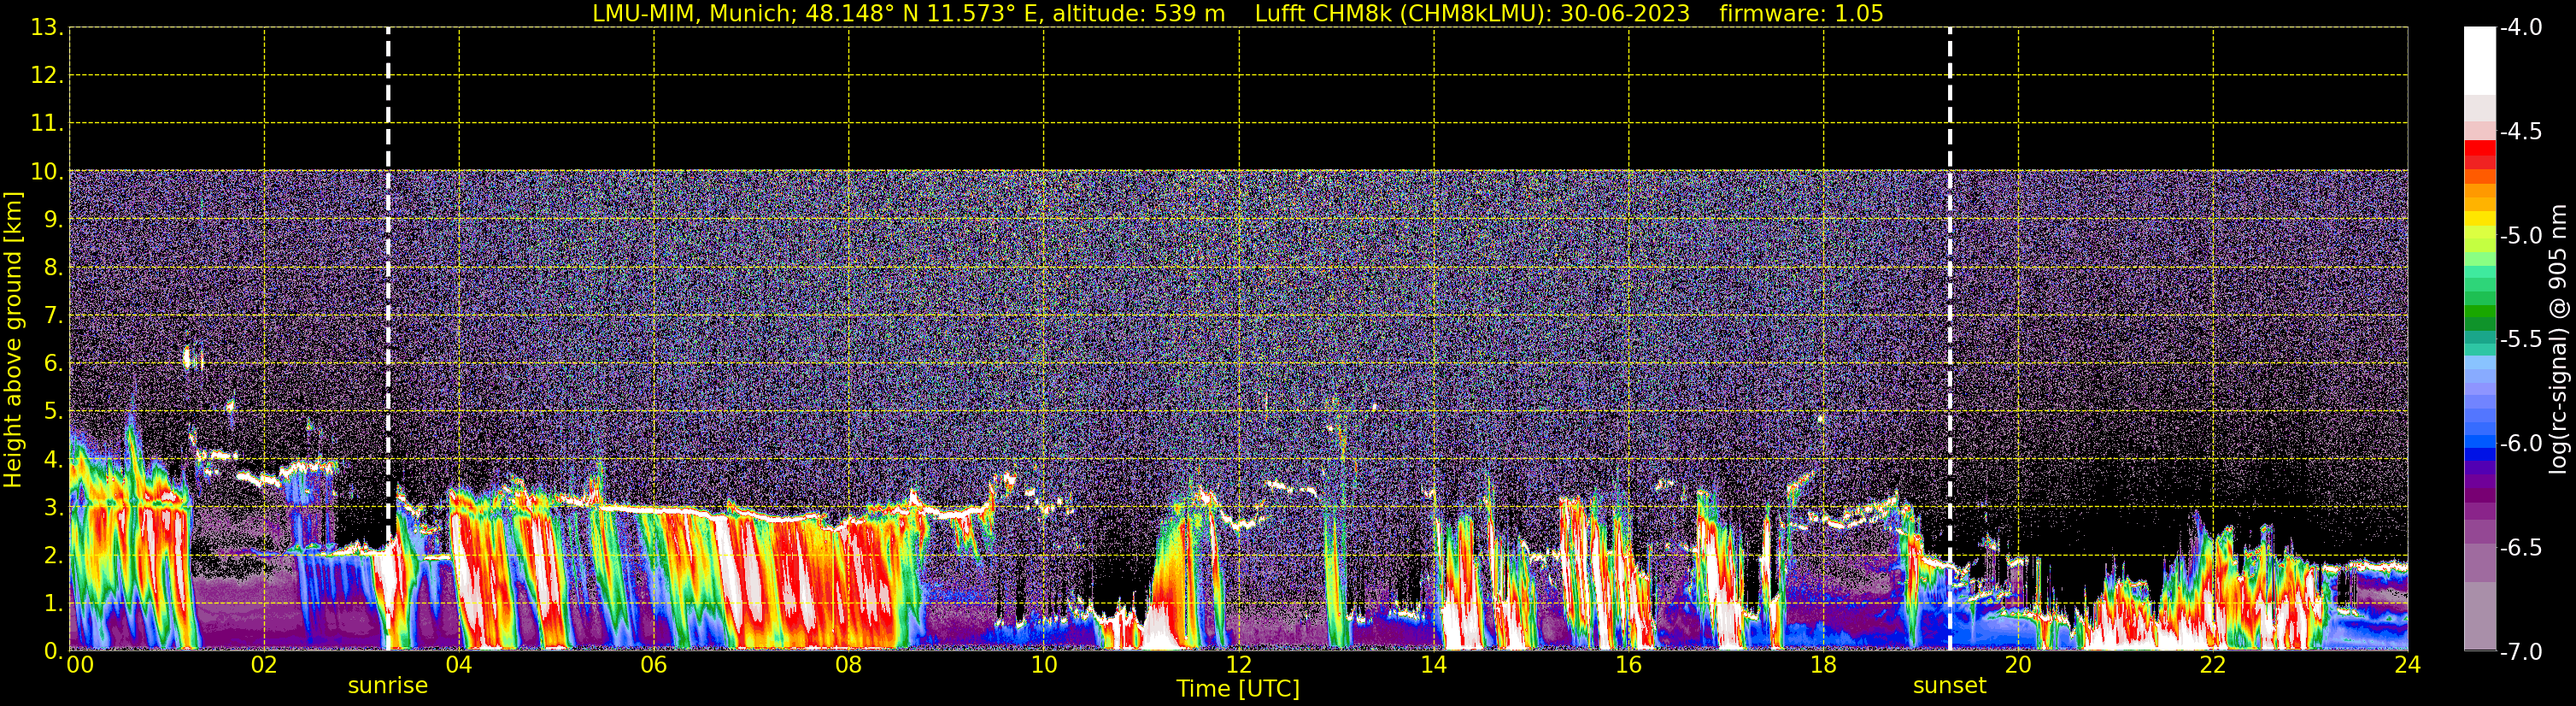The height and width of the screenshot is (706, 2576).
Task: Click the "08" tick label on the time axis
Action: [x=849, y=665]
